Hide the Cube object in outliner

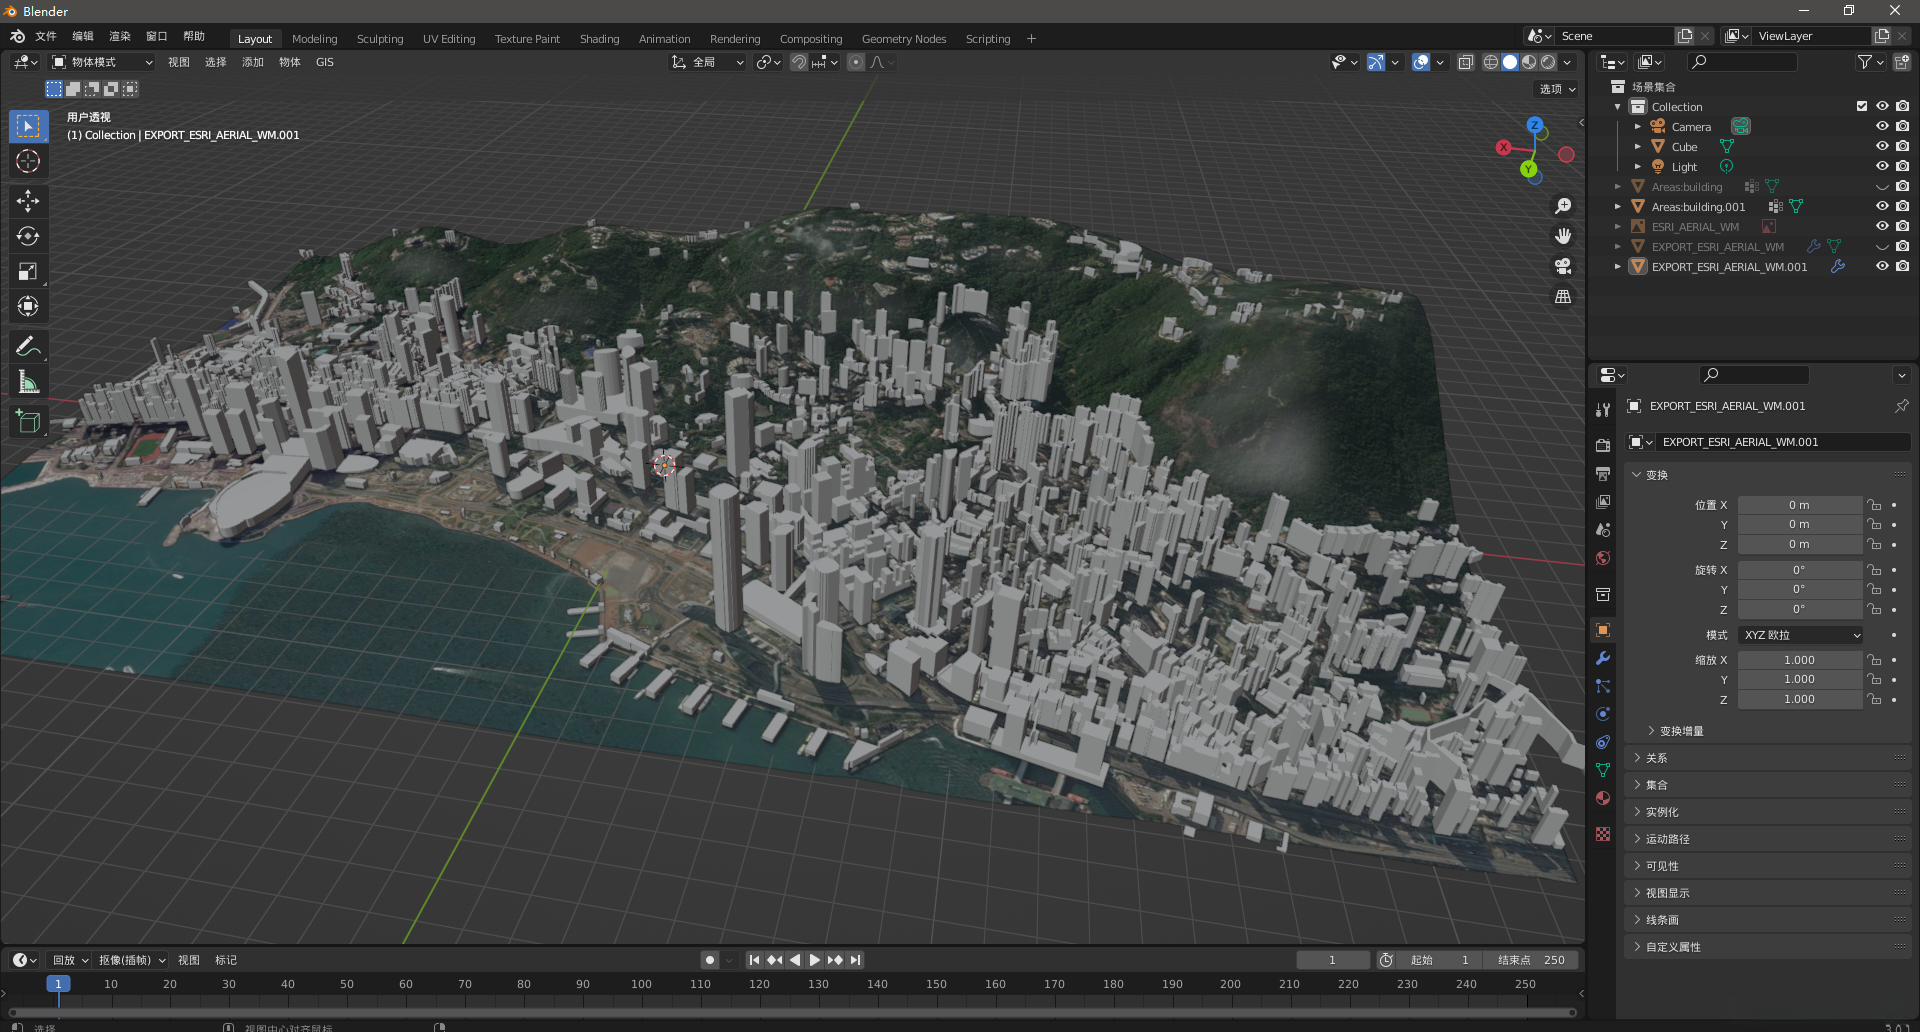click(1882, 146)
